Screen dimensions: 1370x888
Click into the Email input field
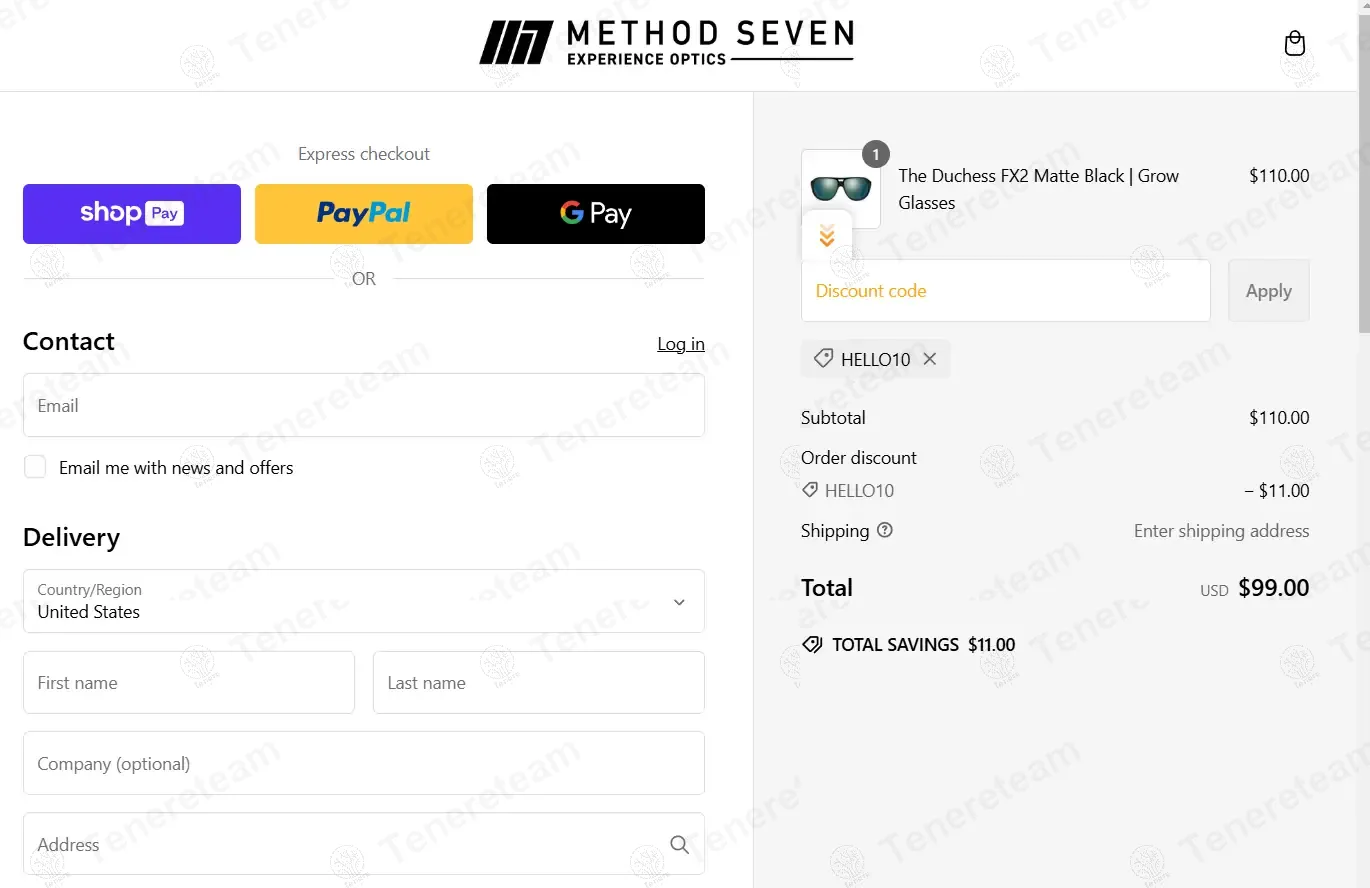[x=364, y=405]
